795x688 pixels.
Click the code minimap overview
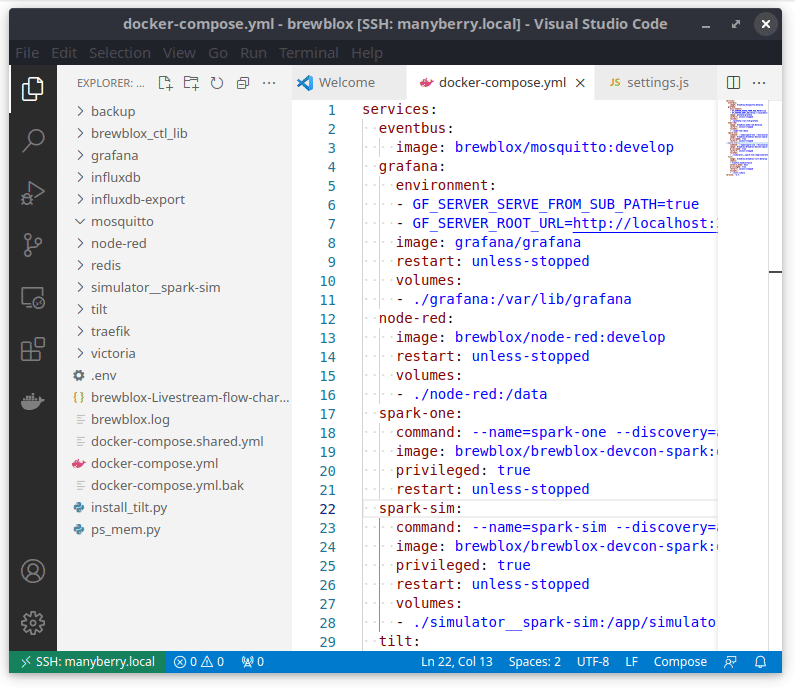pyautogui.click(x=747, y=138)
